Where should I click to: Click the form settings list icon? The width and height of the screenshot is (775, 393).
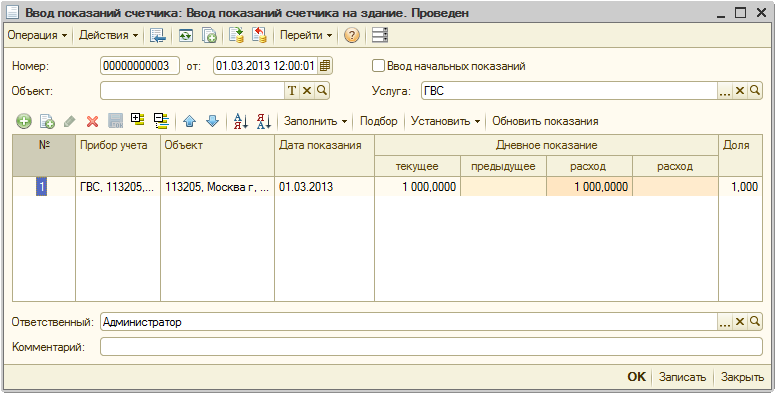tap(380, 35)
